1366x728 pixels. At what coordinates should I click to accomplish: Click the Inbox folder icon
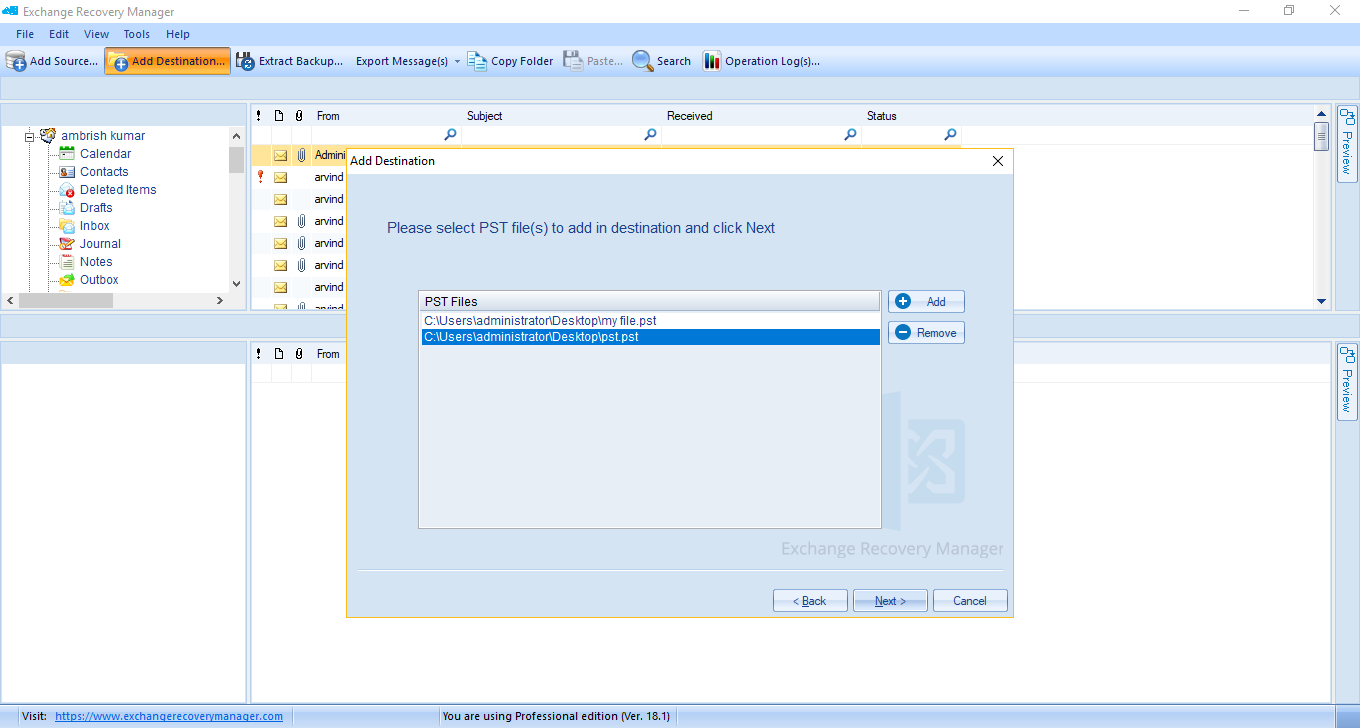click(x=67, y=226)
